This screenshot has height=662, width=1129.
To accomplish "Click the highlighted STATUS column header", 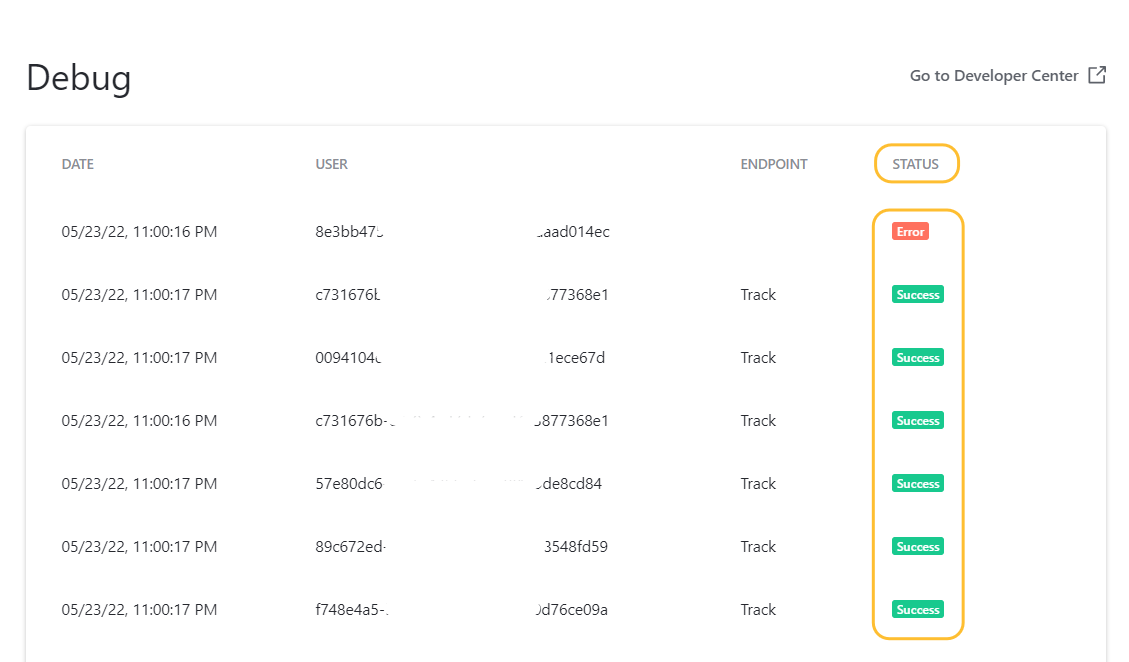I will click(x=916, y=163).
